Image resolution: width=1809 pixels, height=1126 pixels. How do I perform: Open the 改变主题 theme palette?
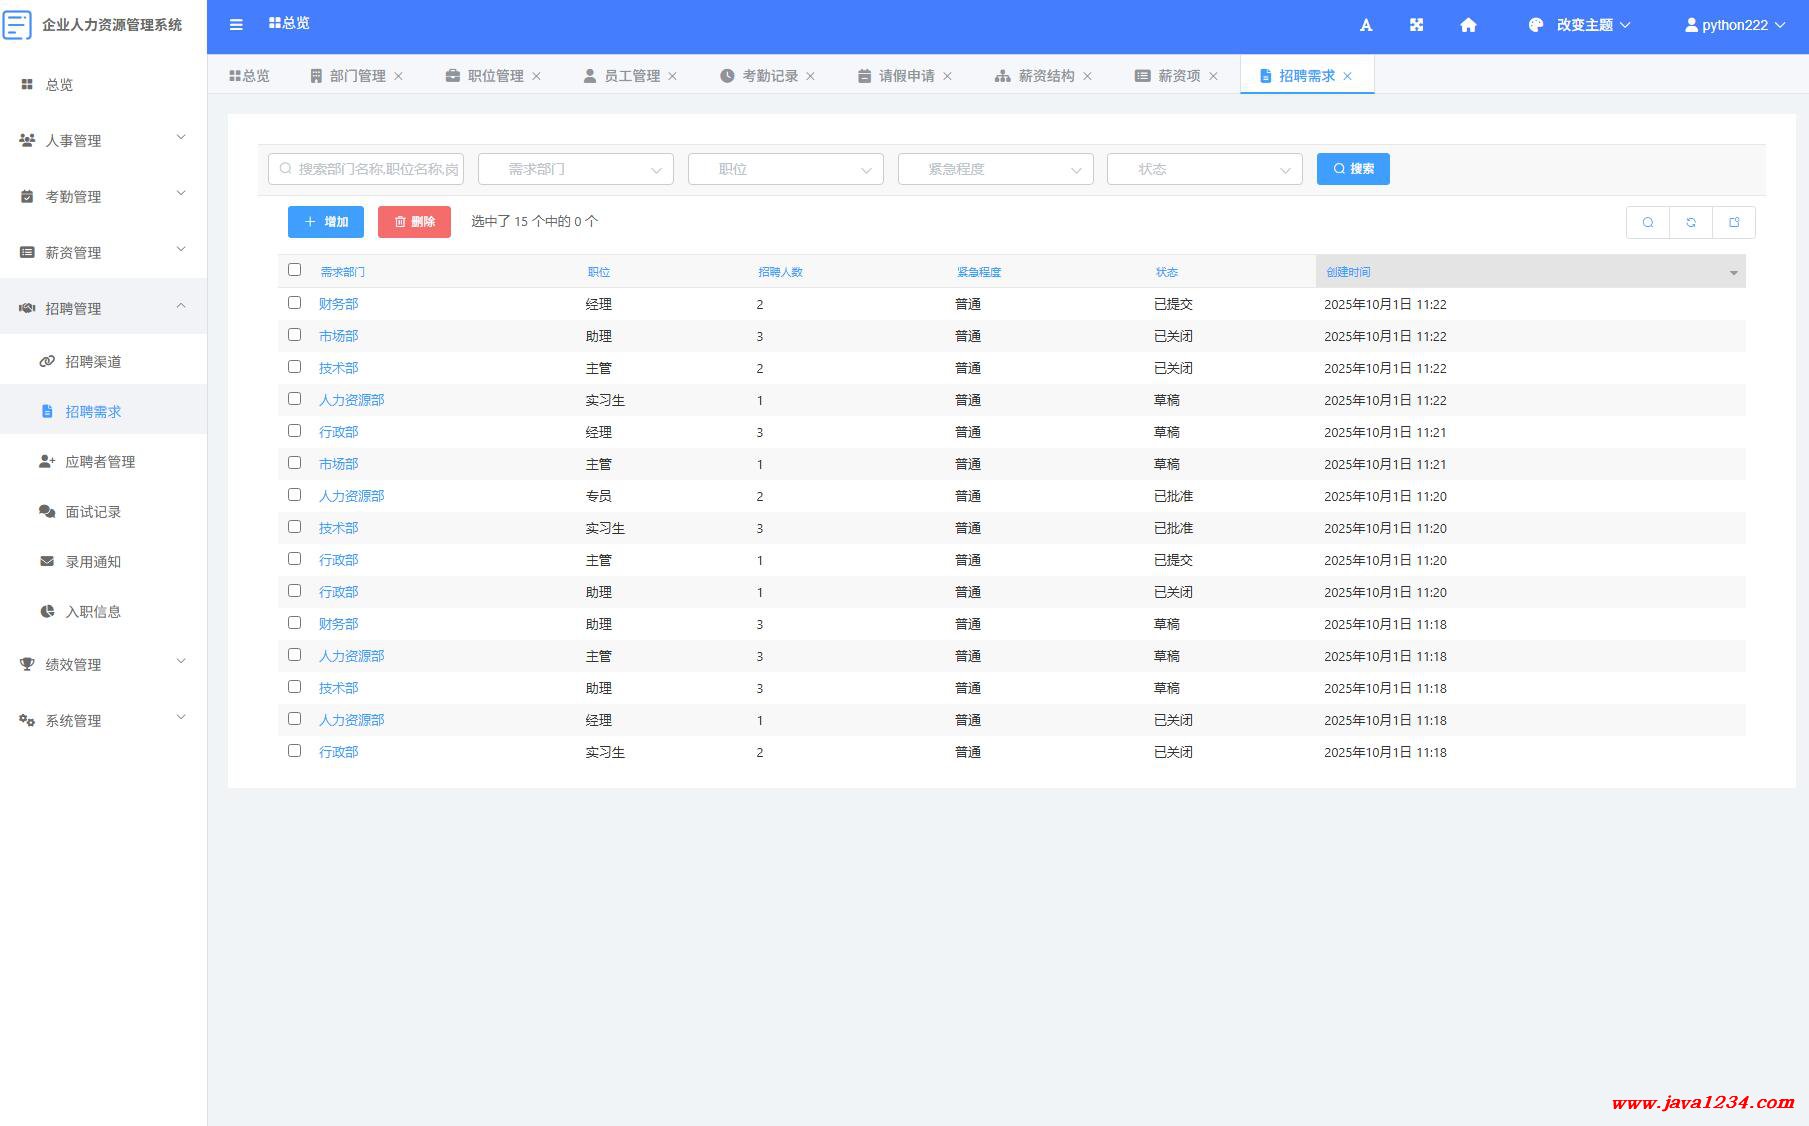point(1579,25)
